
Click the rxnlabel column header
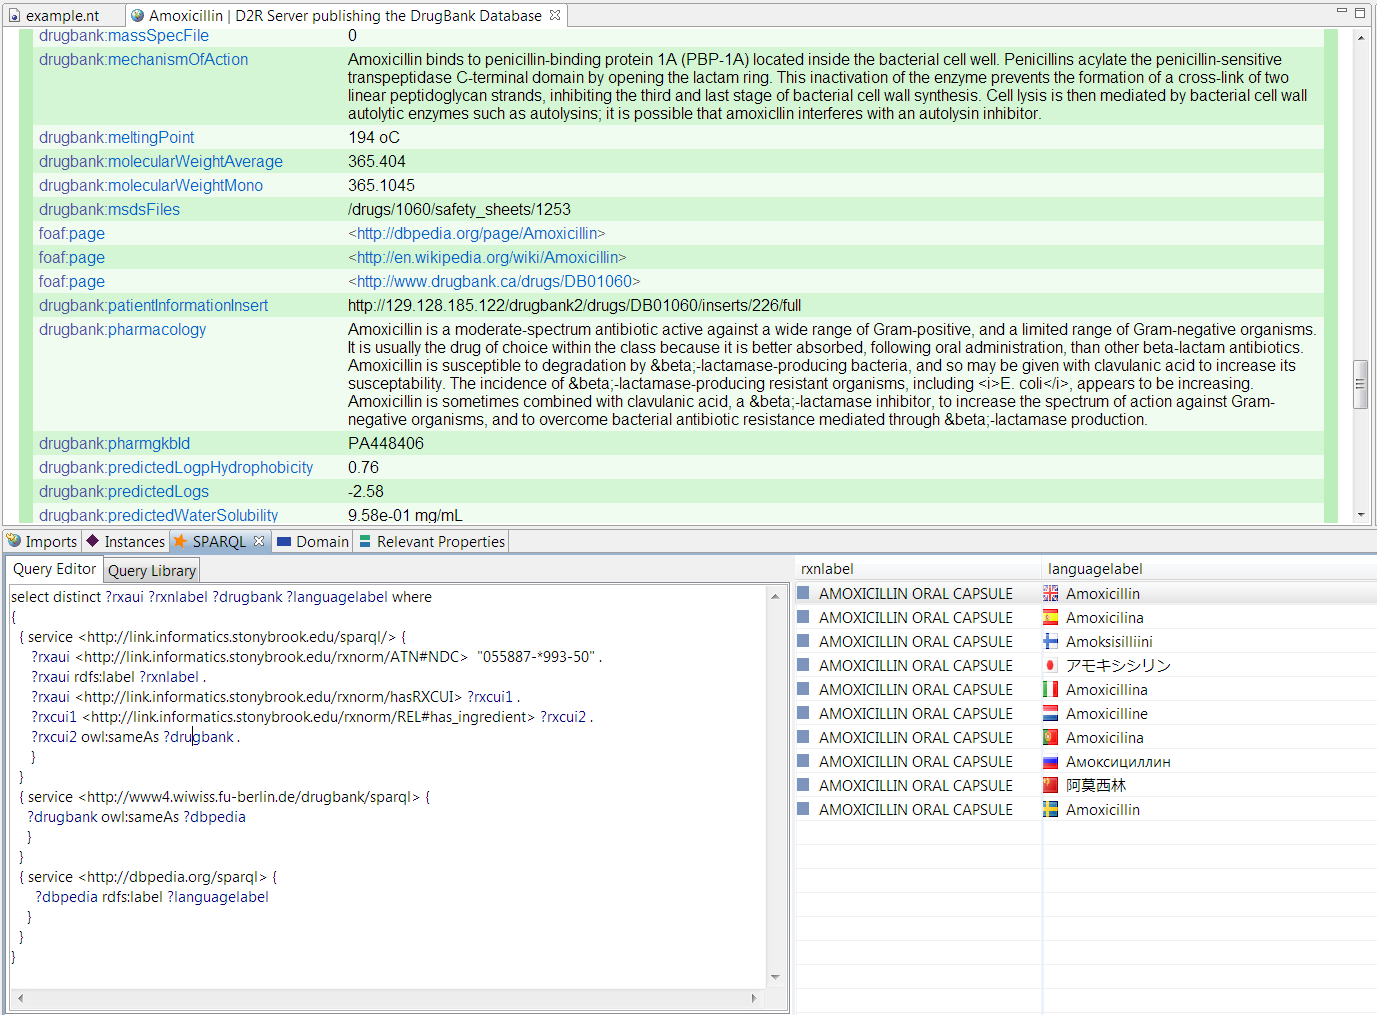tap(827, 569)
